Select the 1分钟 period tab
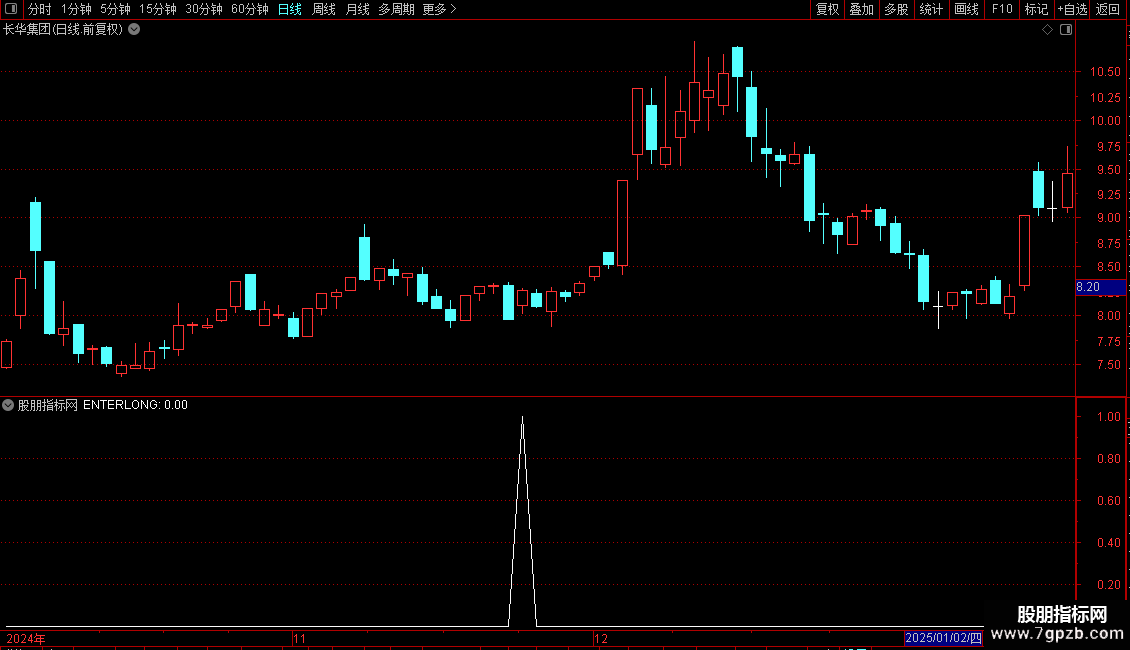Screen dimensions: 1130x650 coord(76,9)
